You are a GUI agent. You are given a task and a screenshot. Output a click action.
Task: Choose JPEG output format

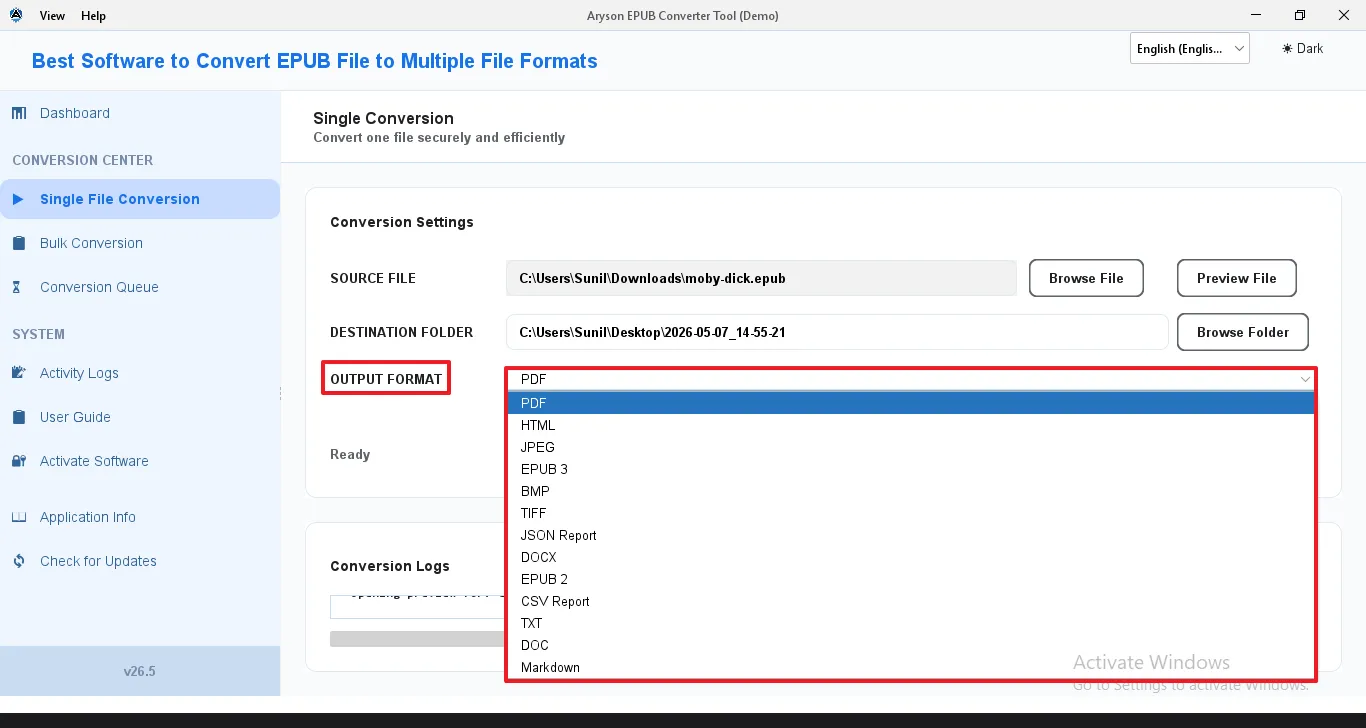(x=911, y=447)
